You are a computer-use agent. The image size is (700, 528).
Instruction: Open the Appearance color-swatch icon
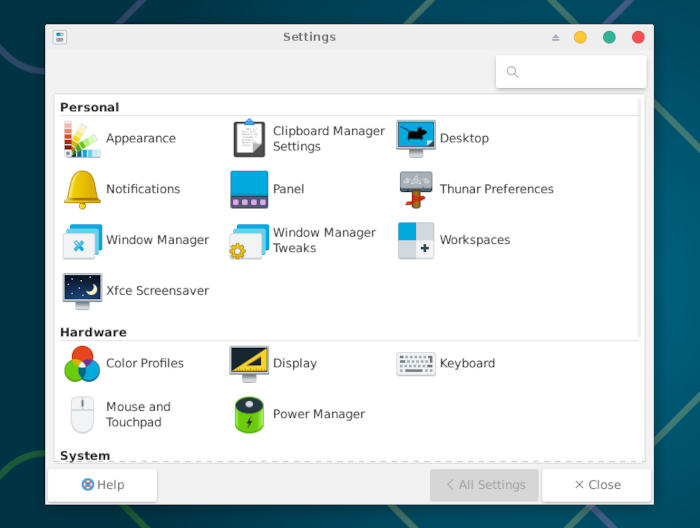coord(82,139)
